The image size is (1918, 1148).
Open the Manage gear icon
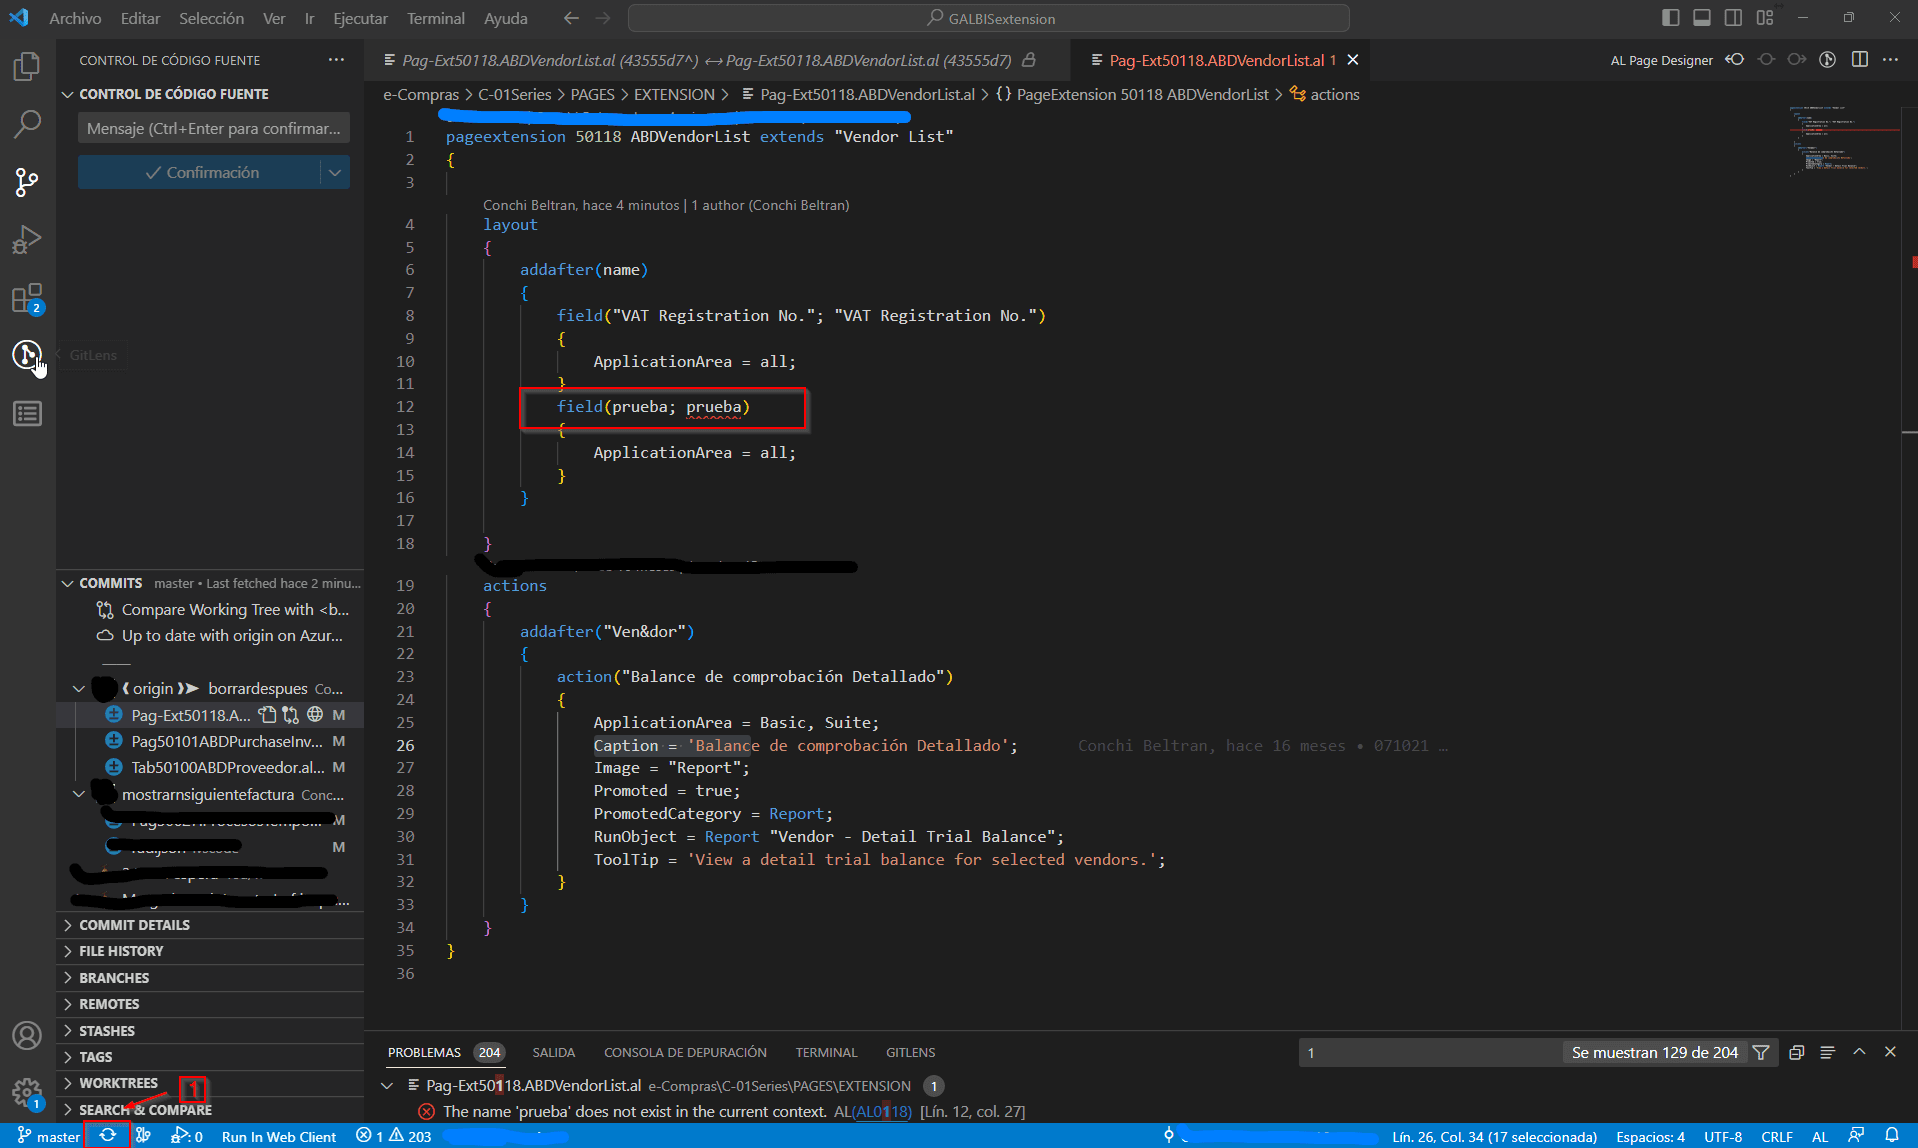point(27,1093)
